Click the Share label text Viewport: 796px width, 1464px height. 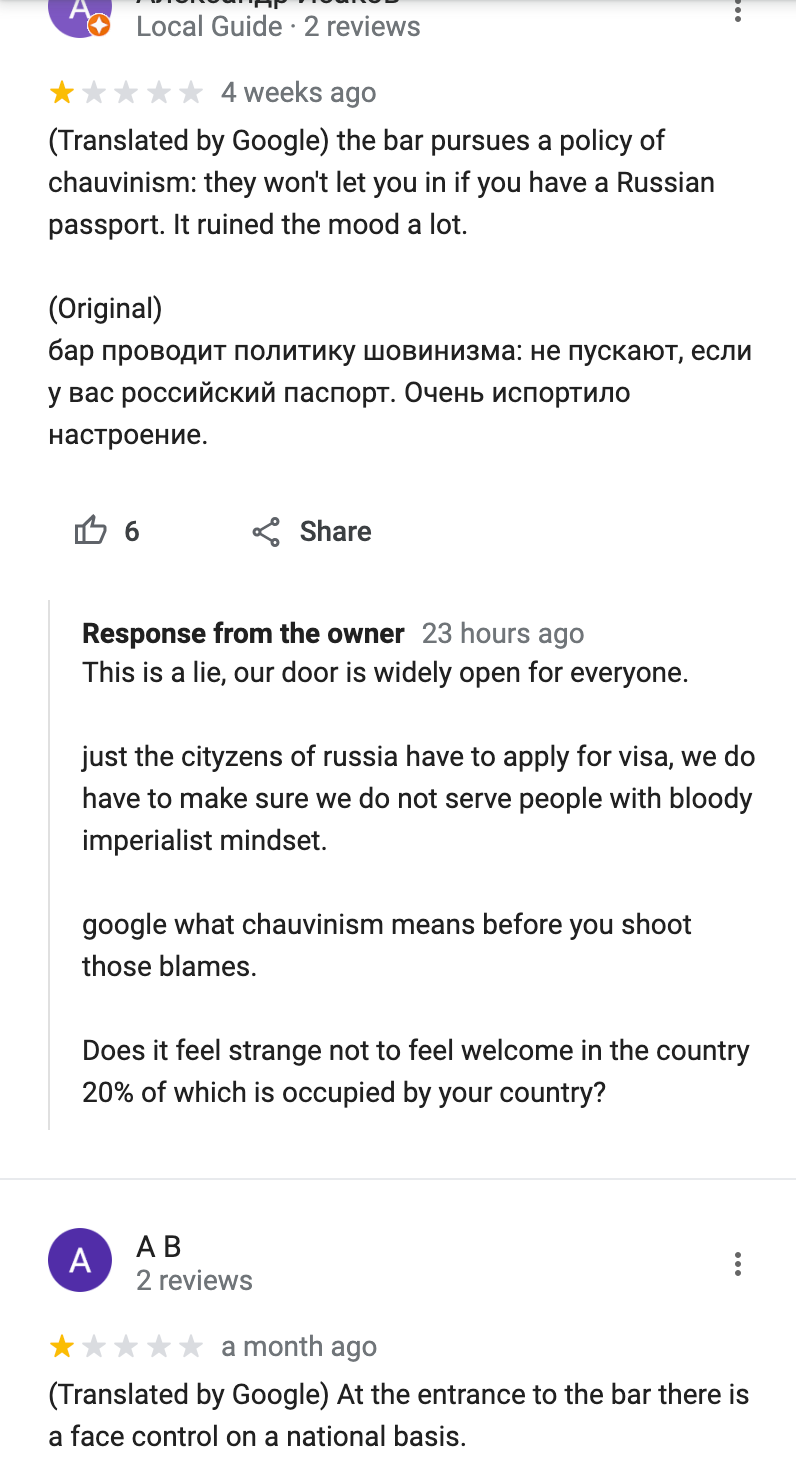point(335,531)
